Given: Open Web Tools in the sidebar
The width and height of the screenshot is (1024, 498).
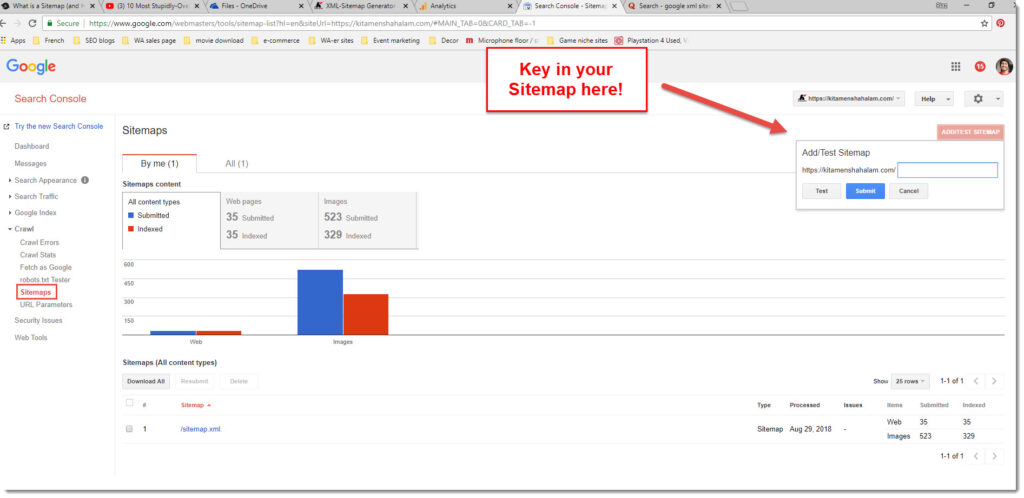Looking at the screenshot, I should point(31,337).
